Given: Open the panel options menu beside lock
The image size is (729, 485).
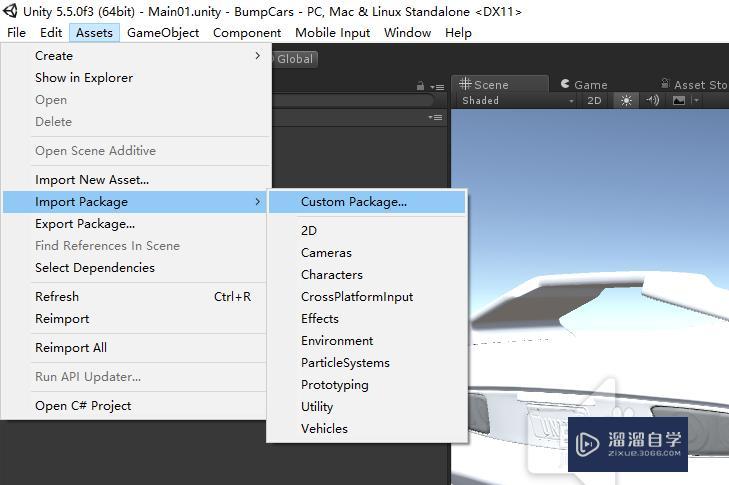Looking at the screenshot, I should click(437, 87).
